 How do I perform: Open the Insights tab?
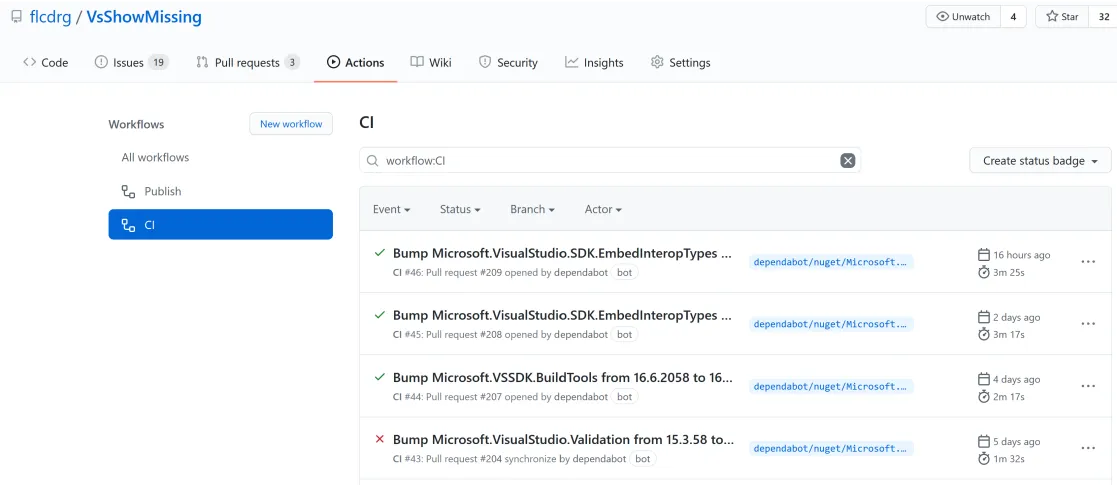(594, 63)
